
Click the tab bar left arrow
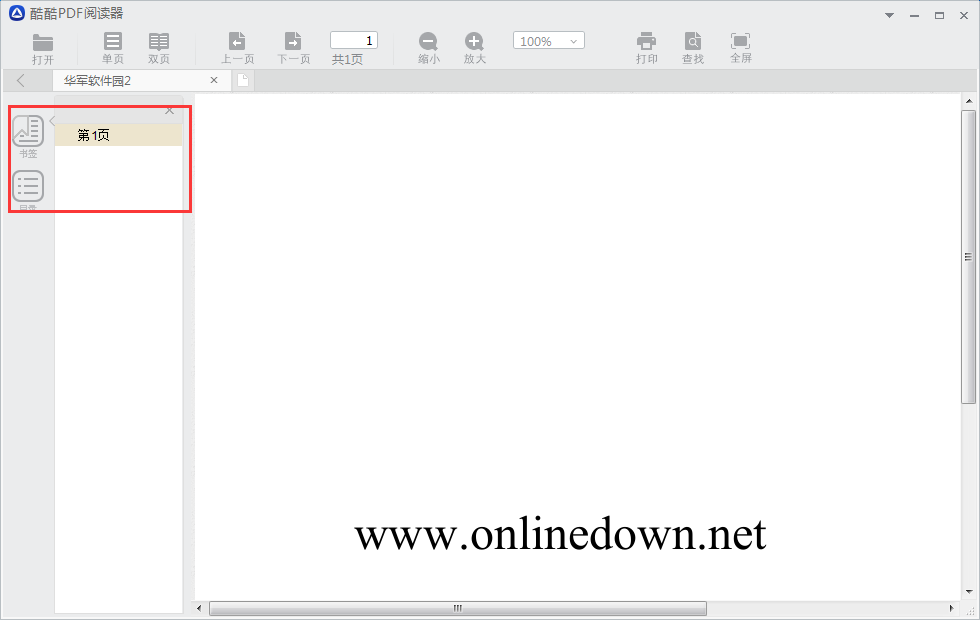(x=21, y=80)
